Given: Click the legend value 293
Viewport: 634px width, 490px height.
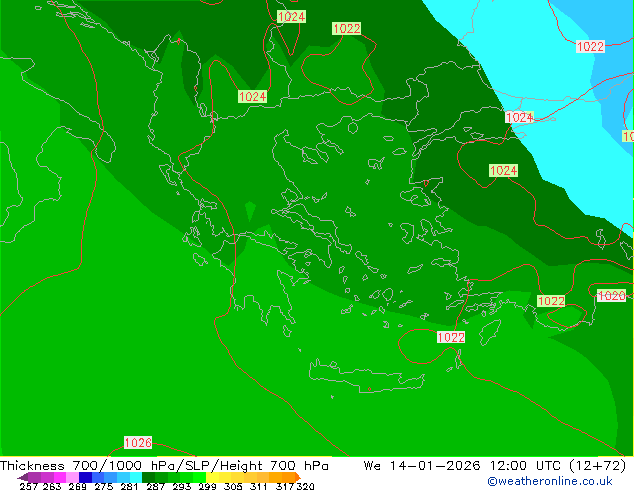Looking at the screenshot, I should coord(182,486).
